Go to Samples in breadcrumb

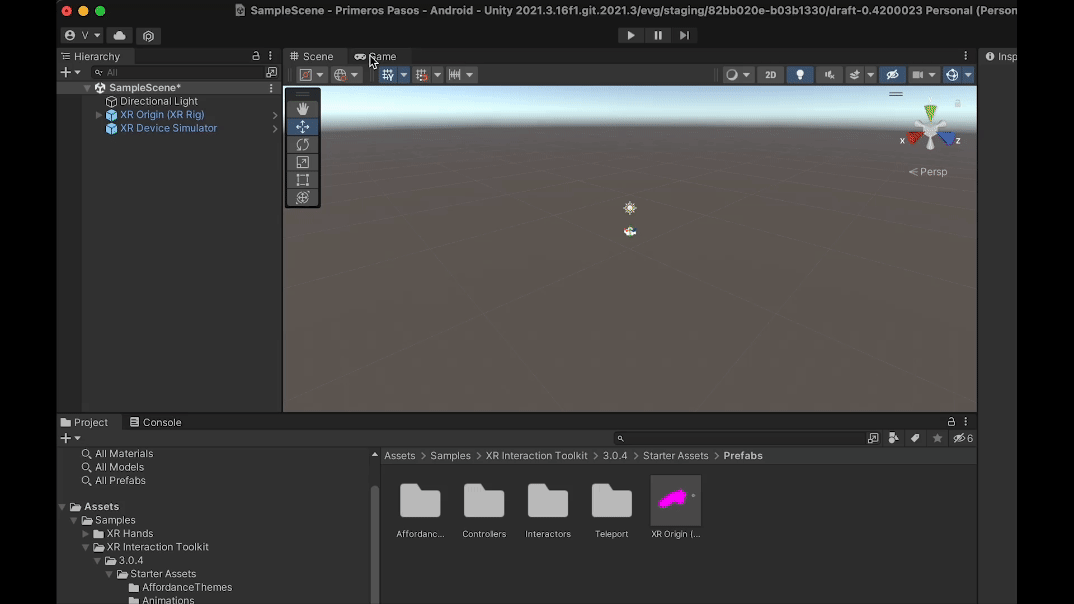450,455
